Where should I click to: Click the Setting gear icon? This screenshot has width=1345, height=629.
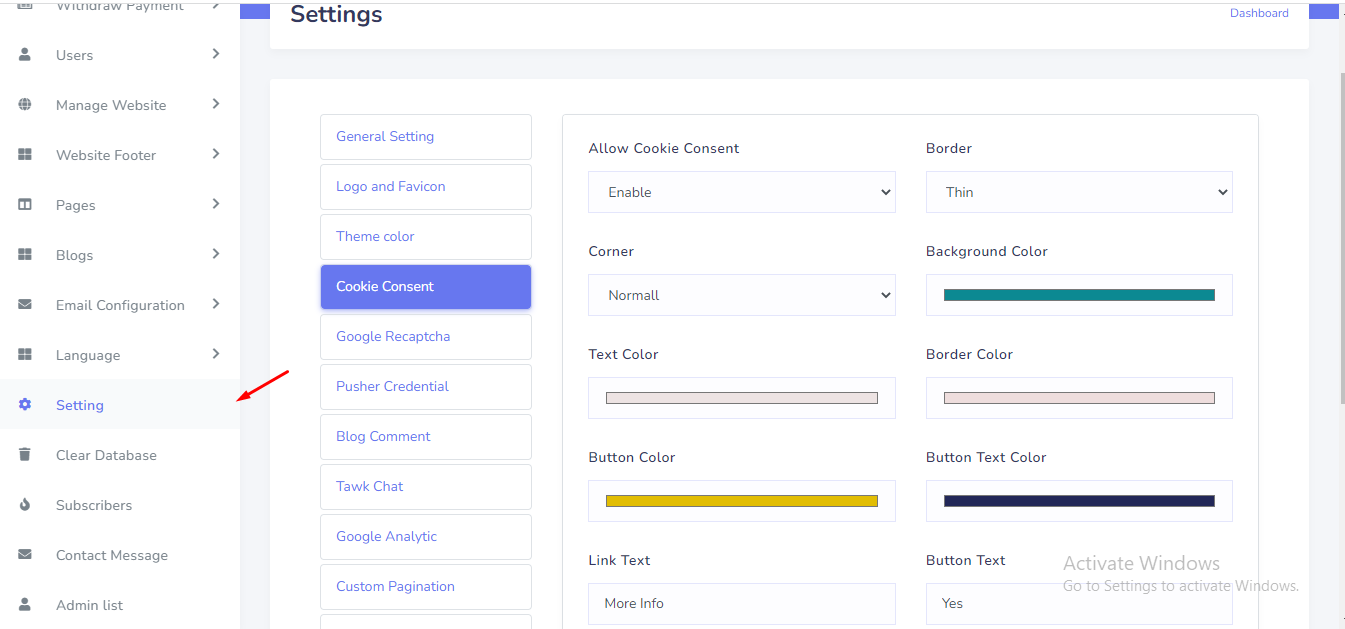(25, 405)
